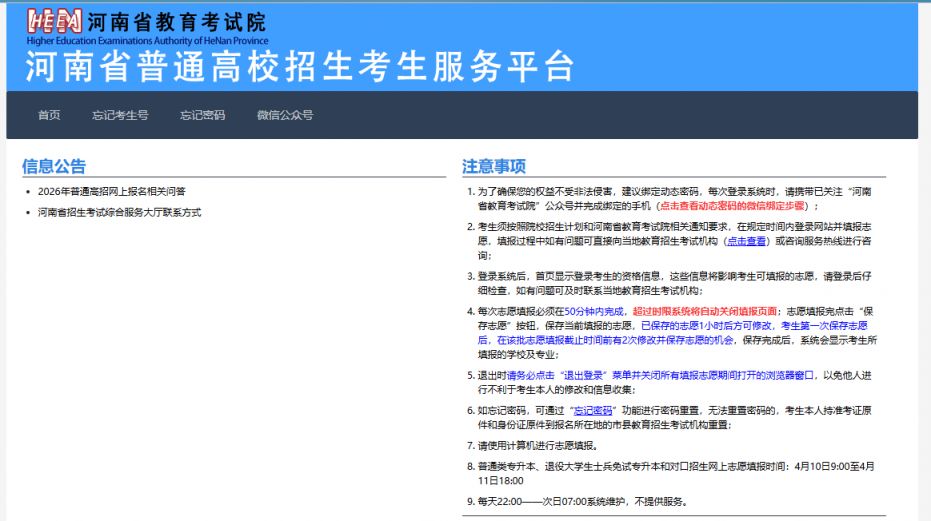The width and height of the screenshot is (931, 521).
Task: Click the Higher Education Examinations Authority subtitle
Action: coord(147,41)
